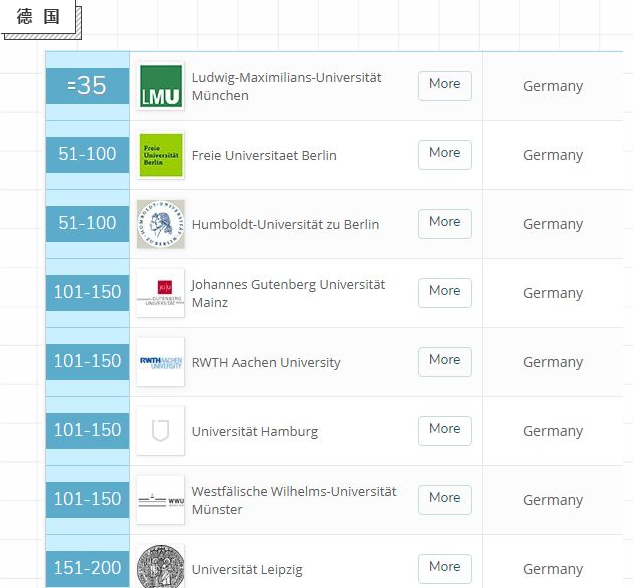Screen dimensions: 633x588
Task: Select Germany in the RWTH Aachen row
Action: coord(553,362)
